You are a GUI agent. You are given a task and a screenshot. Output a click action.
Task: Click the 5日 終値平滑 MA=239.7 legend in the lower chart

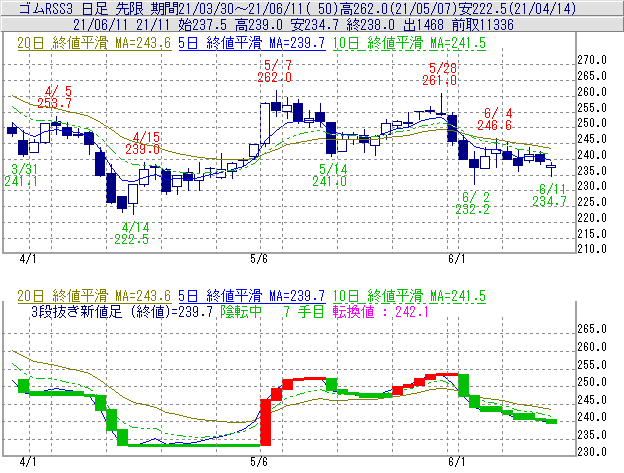coord(252,296)
